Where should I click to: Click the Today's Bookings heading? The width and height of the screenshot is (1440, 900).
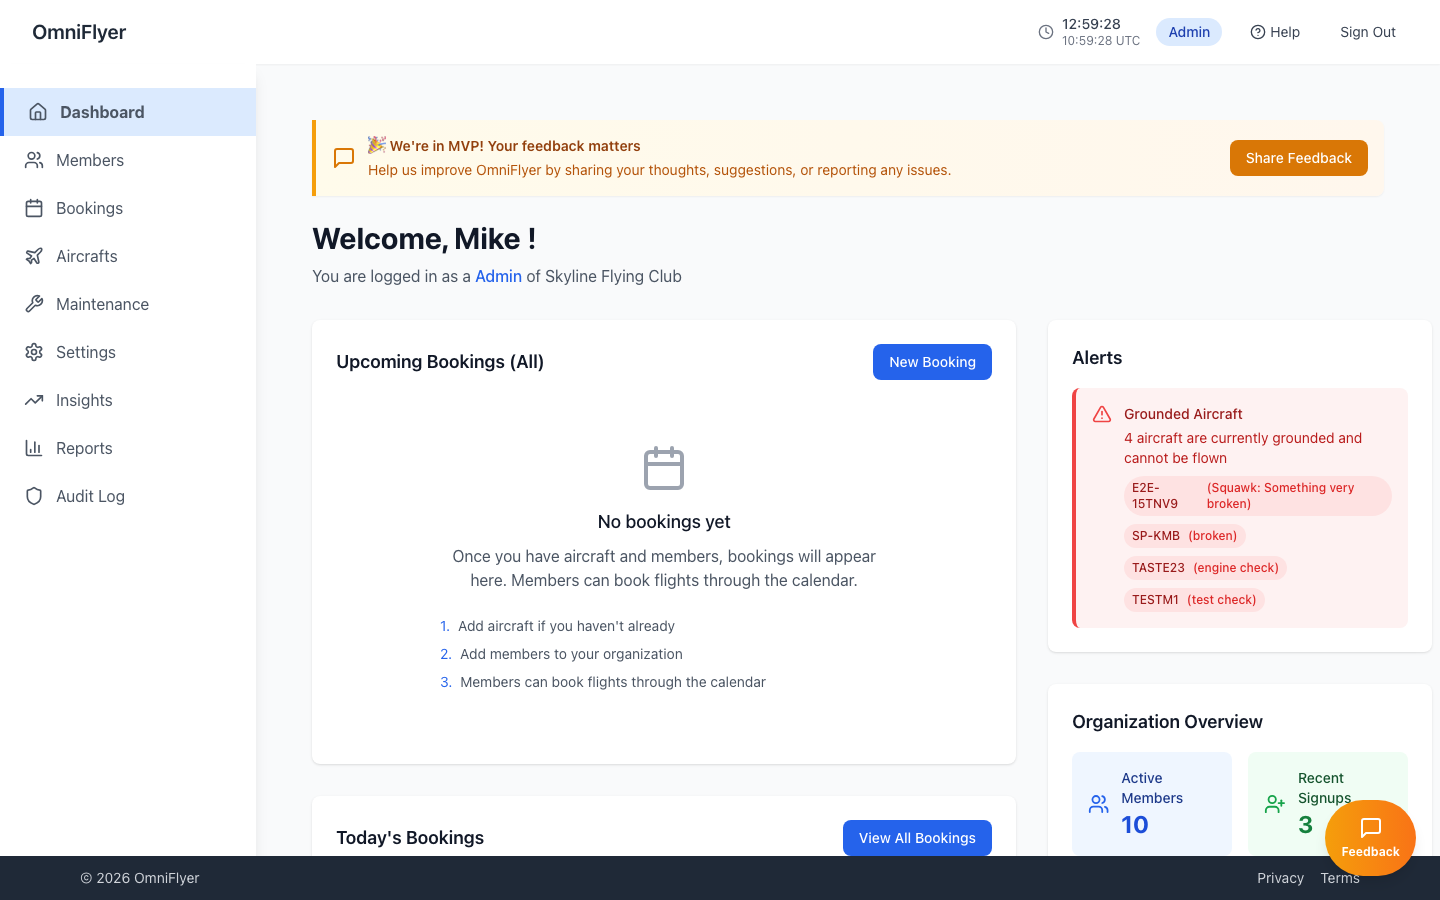tap(410, 838)
